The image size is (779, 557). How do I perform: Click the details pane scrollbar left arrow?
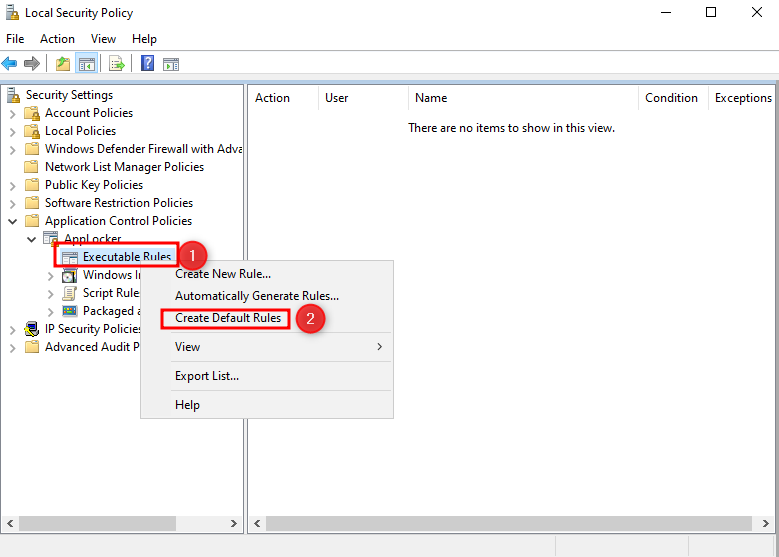click(257, 523)
